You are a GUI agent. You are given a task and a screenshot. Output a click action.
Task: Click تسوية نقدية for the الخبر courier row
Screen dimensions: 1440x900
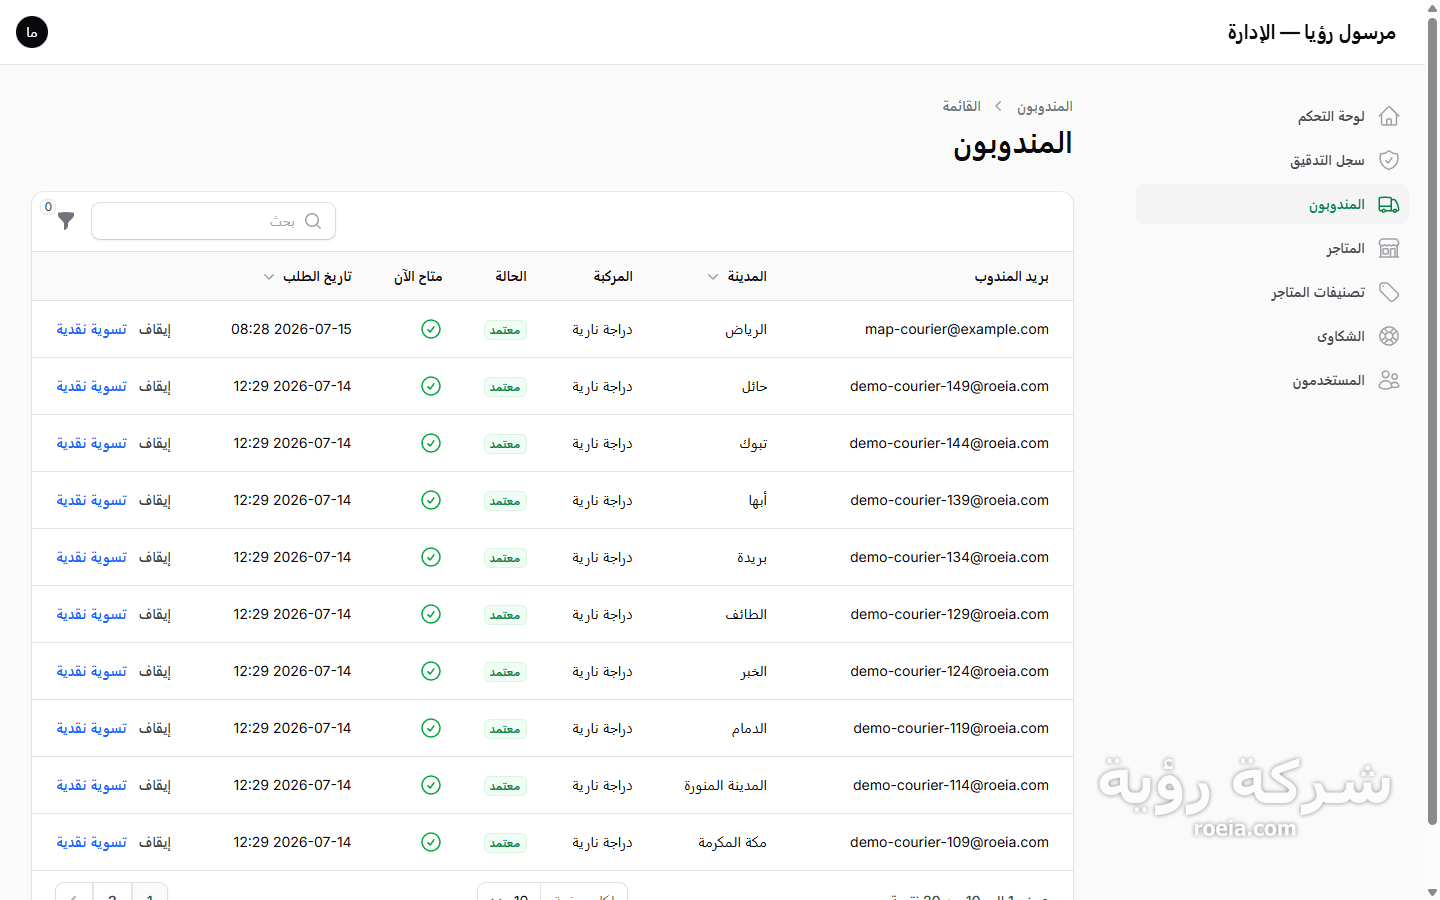(92, 671)
